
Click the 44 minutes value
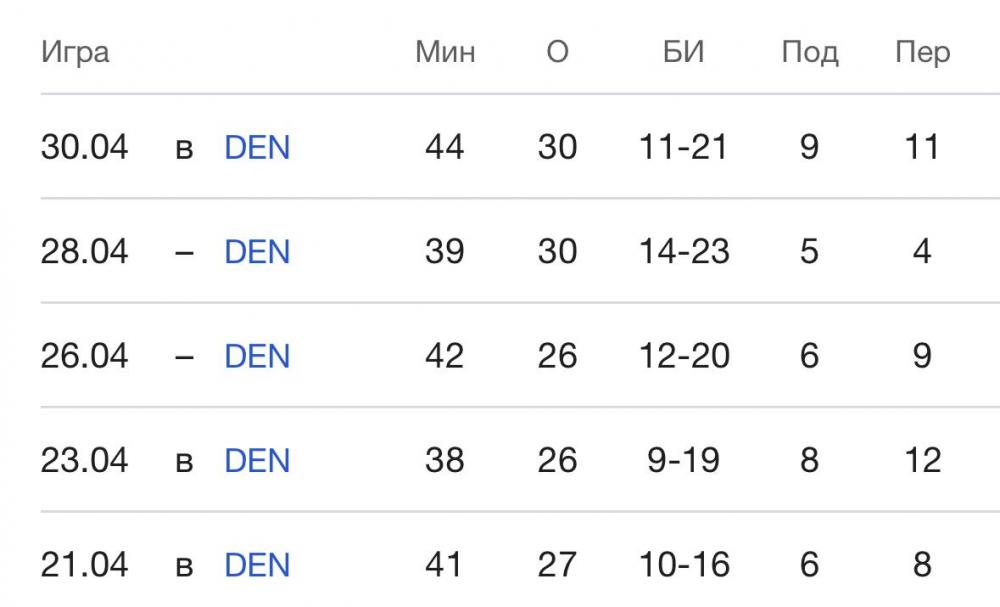coord(445,148)
